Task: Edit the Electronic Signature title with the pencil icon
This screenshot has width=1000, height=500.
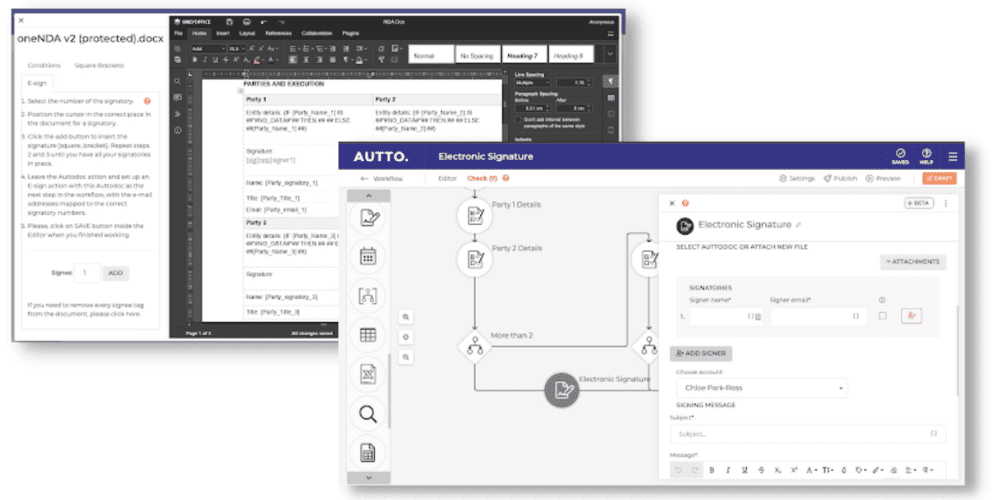Action: [798, 225]
